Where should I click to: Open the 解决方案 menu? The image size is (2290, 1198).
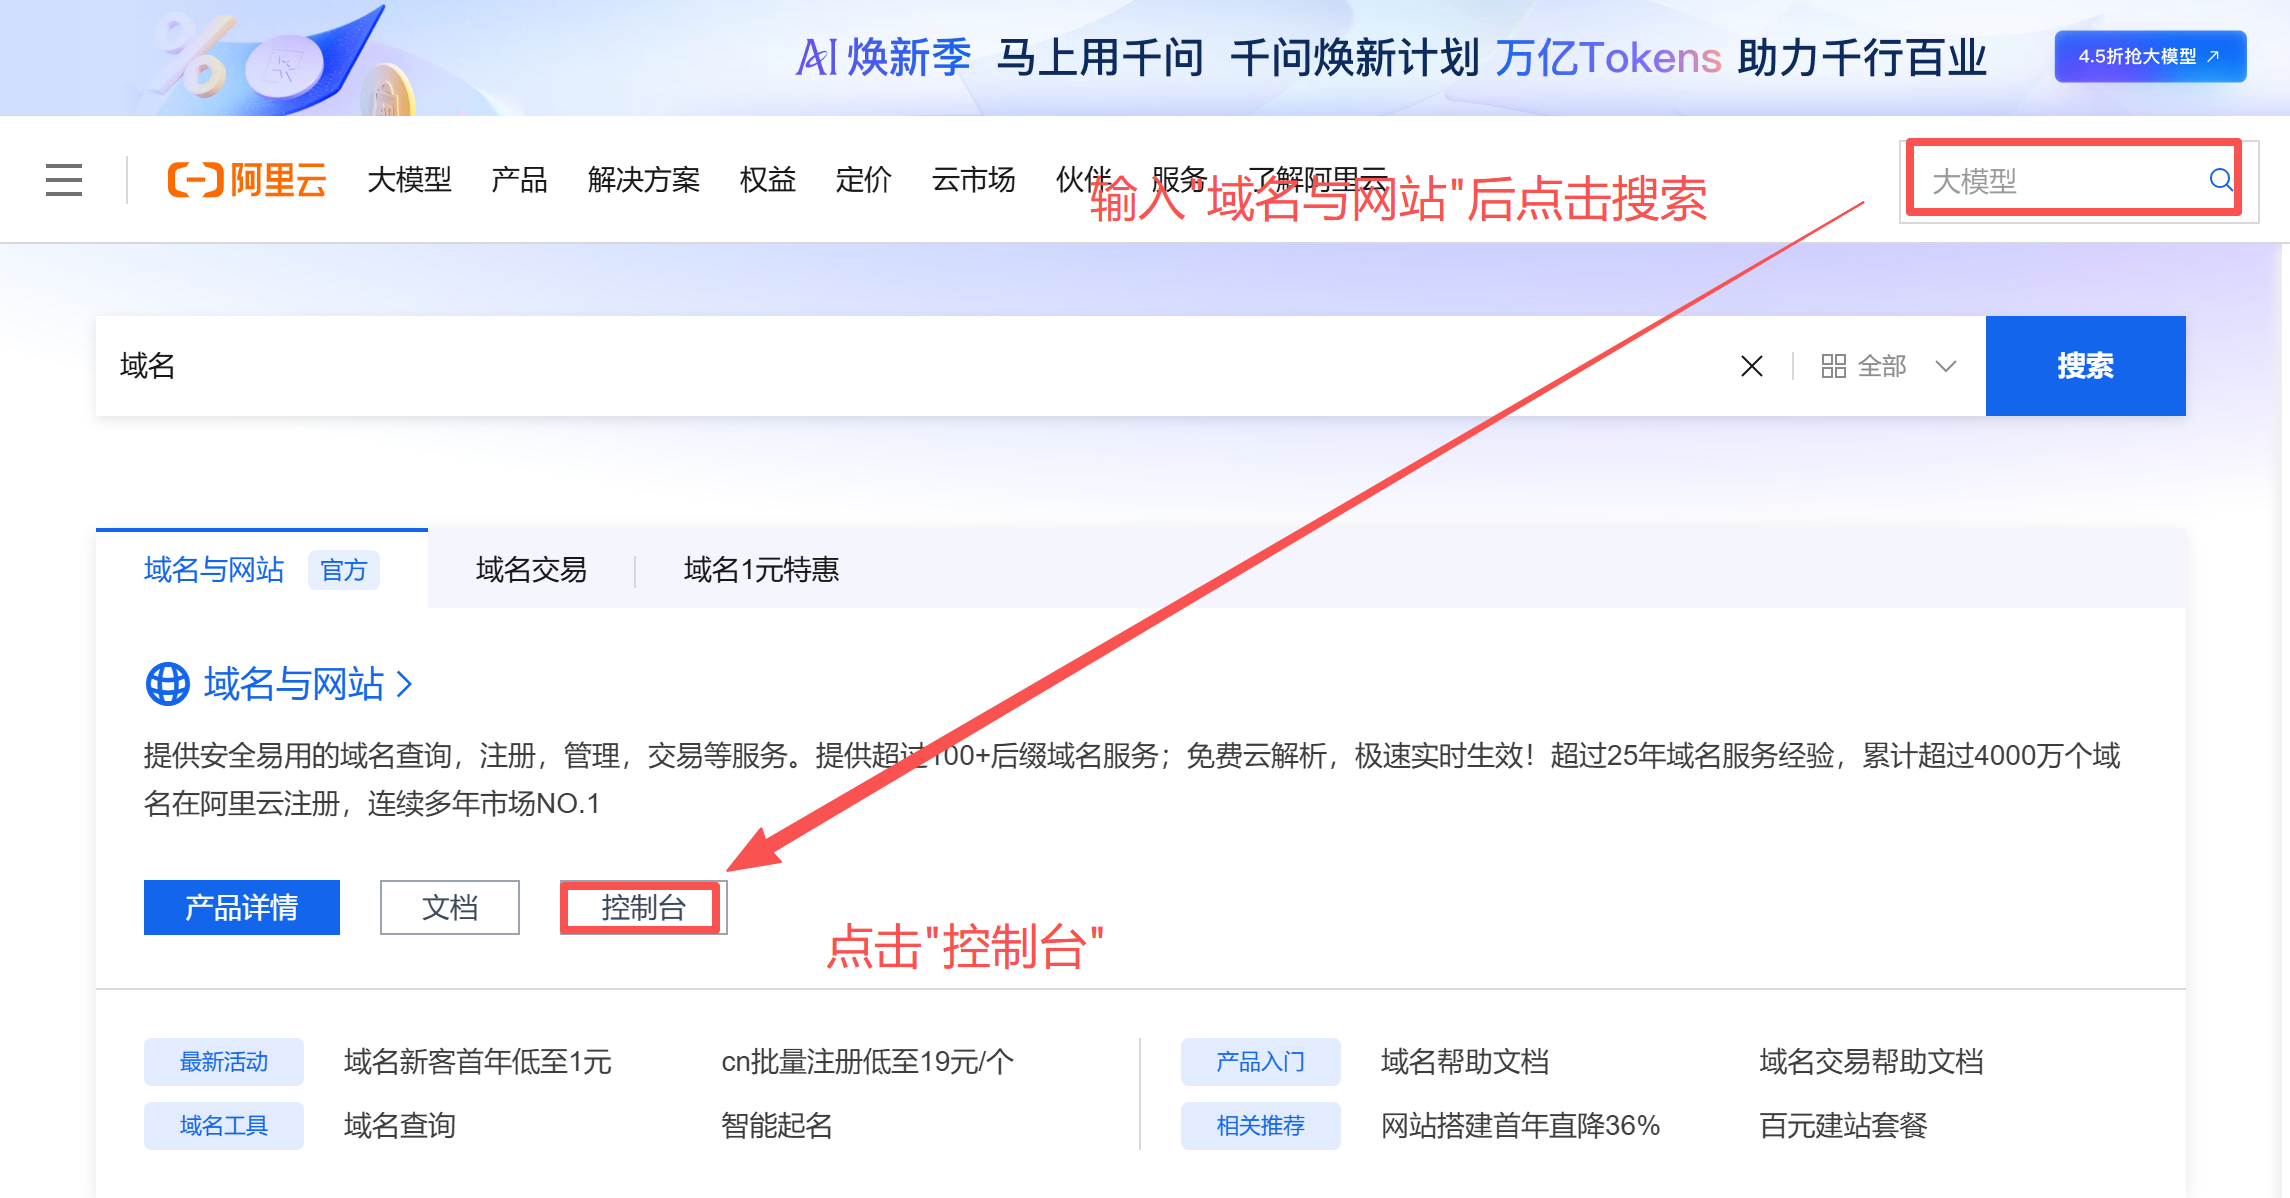click(x=644, y=180)
